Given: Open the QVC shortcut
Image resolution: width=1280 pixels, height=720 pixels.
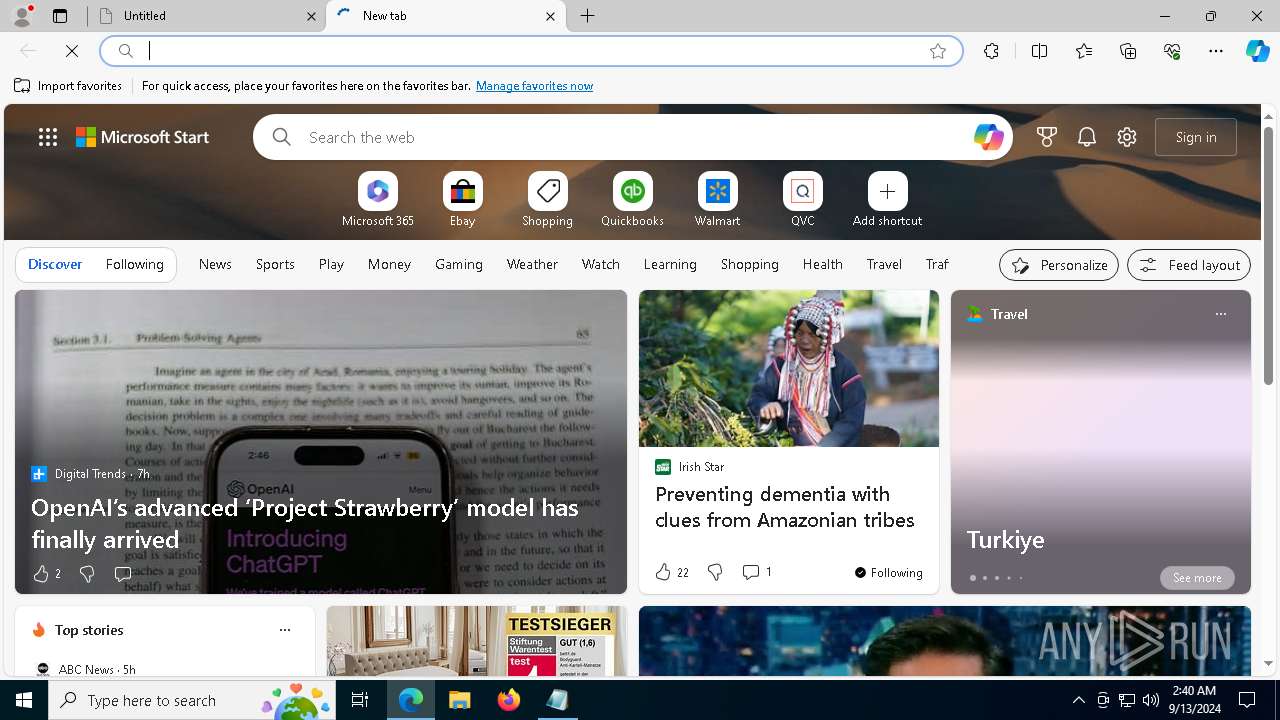Looking at the screenshot, I should (802, 200).
